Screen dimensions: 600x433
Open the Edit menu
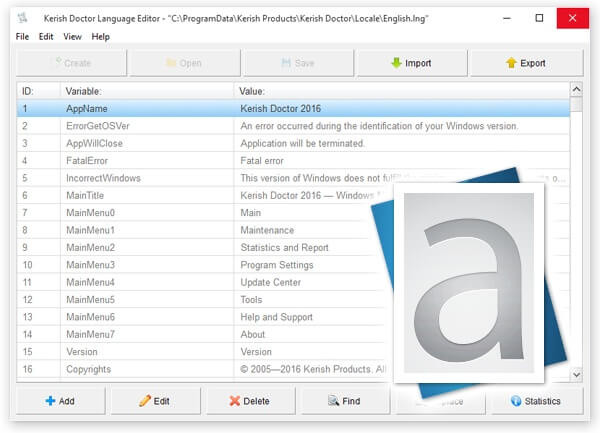click(46, 37)
